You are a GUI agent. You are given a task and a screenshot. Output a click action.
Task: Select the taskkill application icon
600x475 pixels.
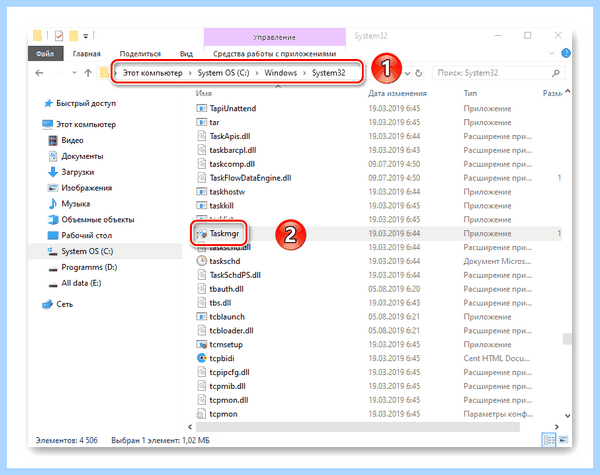pyautogui.click(x=201, y=206)
